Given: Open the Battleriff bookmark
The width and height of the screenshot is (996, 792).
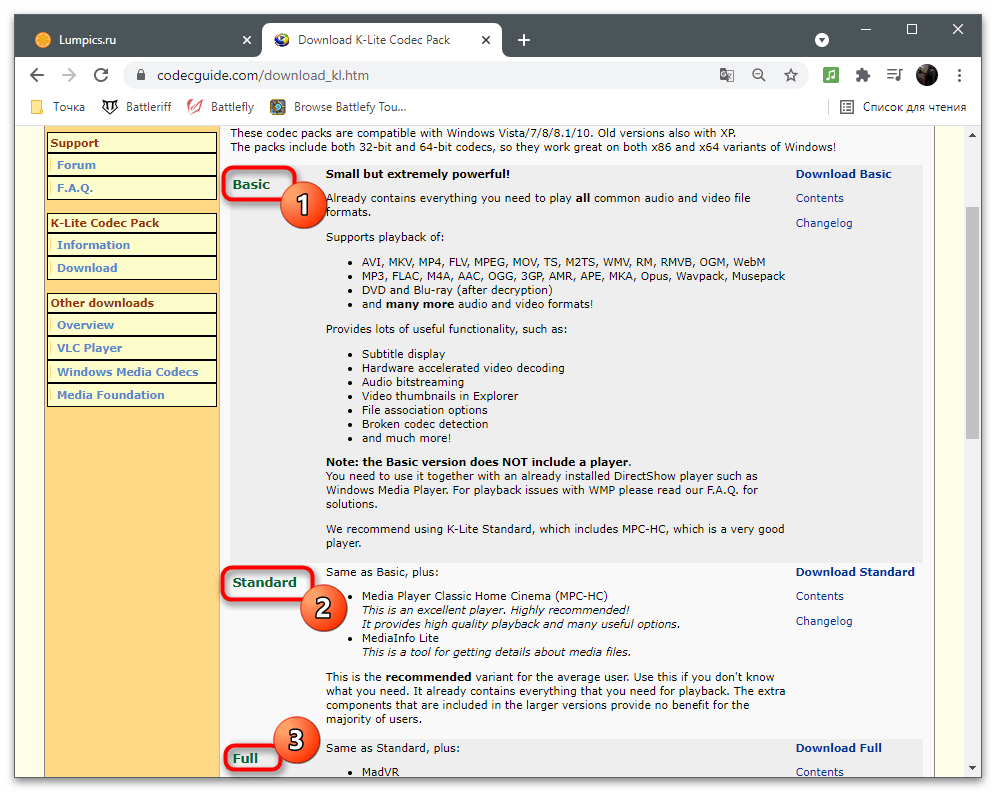Looking at the screenshot, I should point(137,107).
